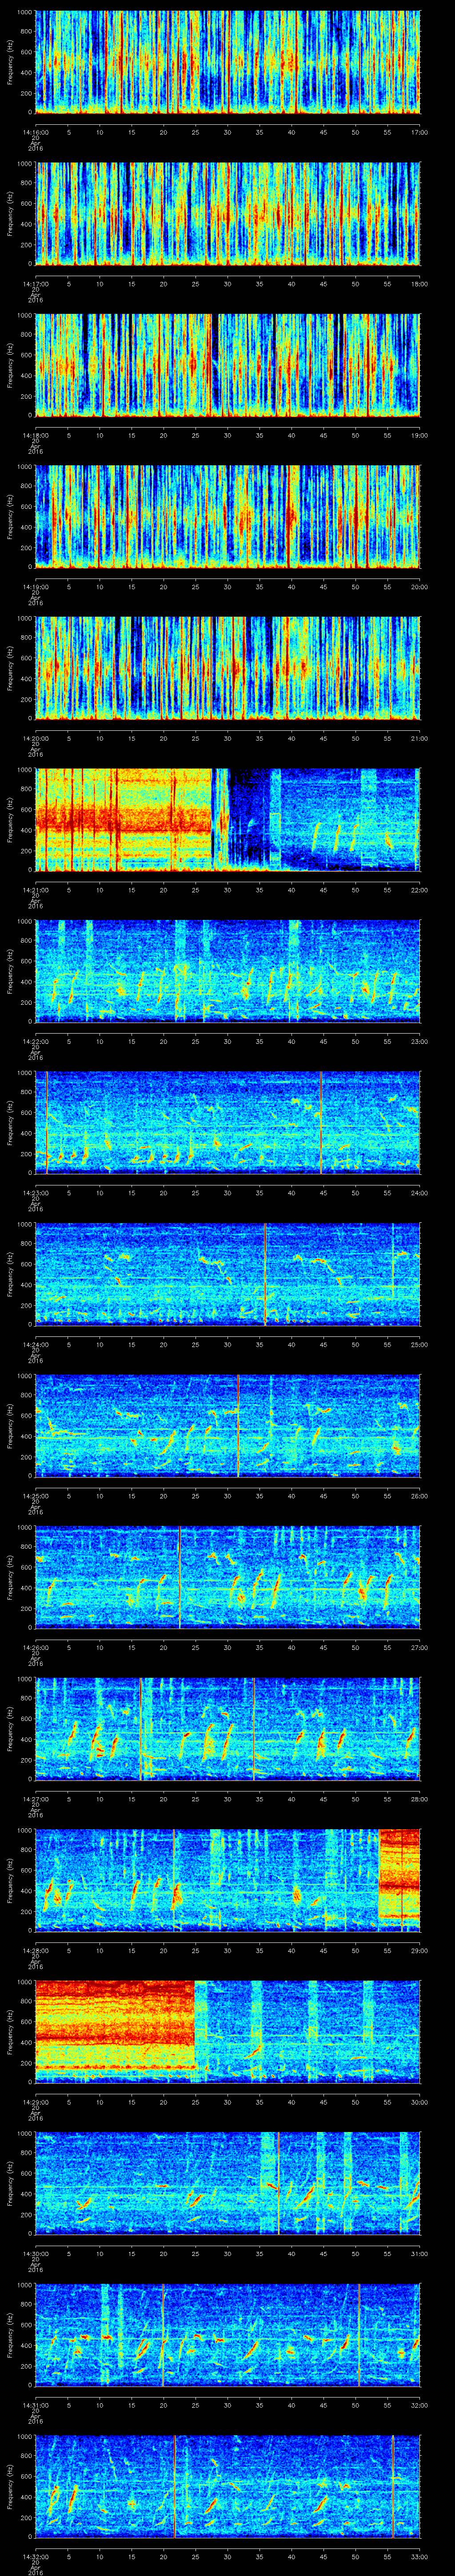Select the '14:27:00' time axis label
The height and width of the screenshot is (2576, 455).
[35, 1798]
